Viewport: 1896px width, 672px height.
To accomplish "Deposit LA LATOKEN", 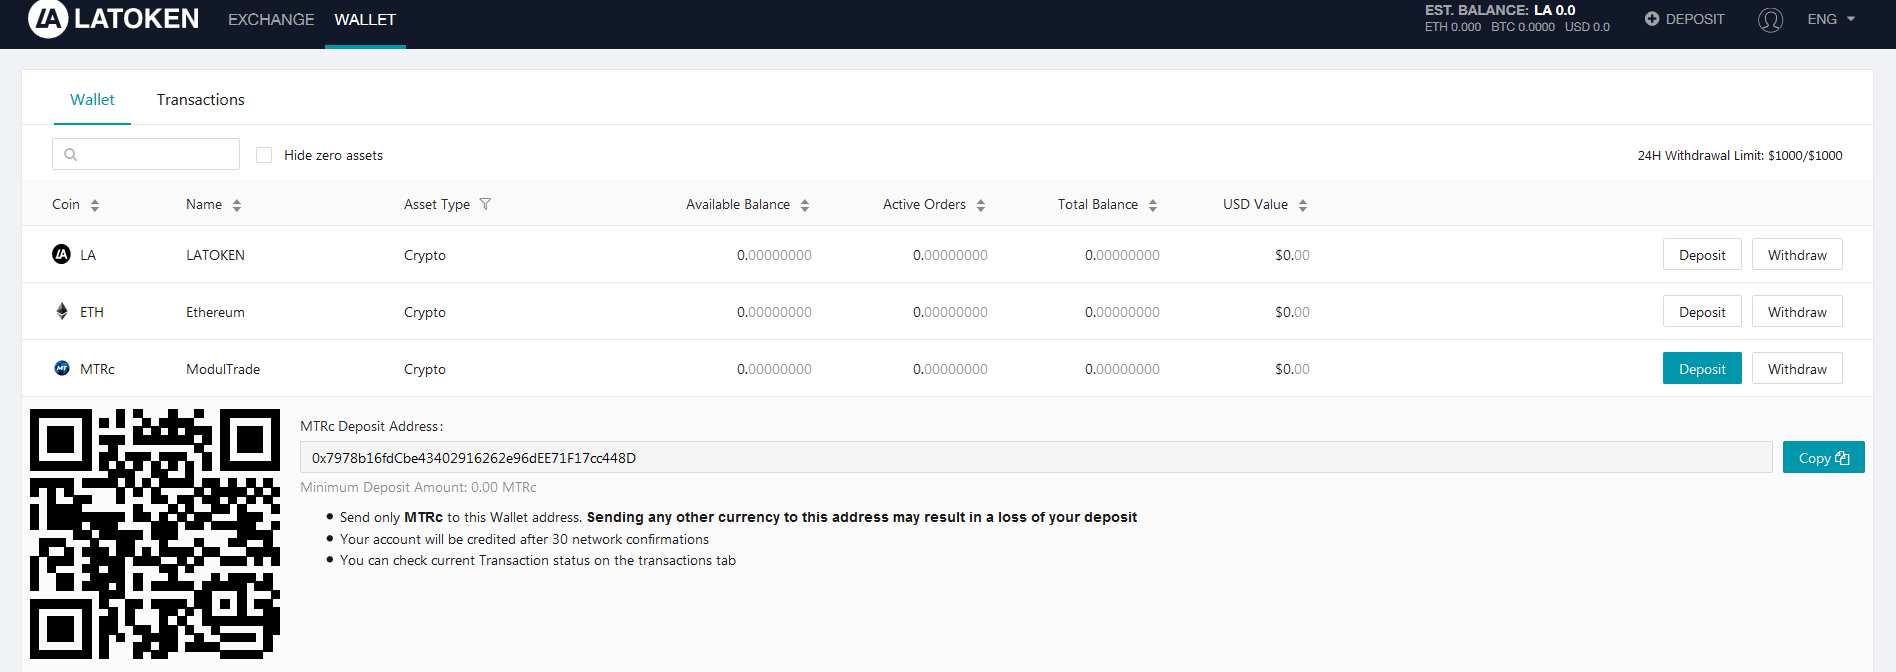I will (x=1702, y=254).
